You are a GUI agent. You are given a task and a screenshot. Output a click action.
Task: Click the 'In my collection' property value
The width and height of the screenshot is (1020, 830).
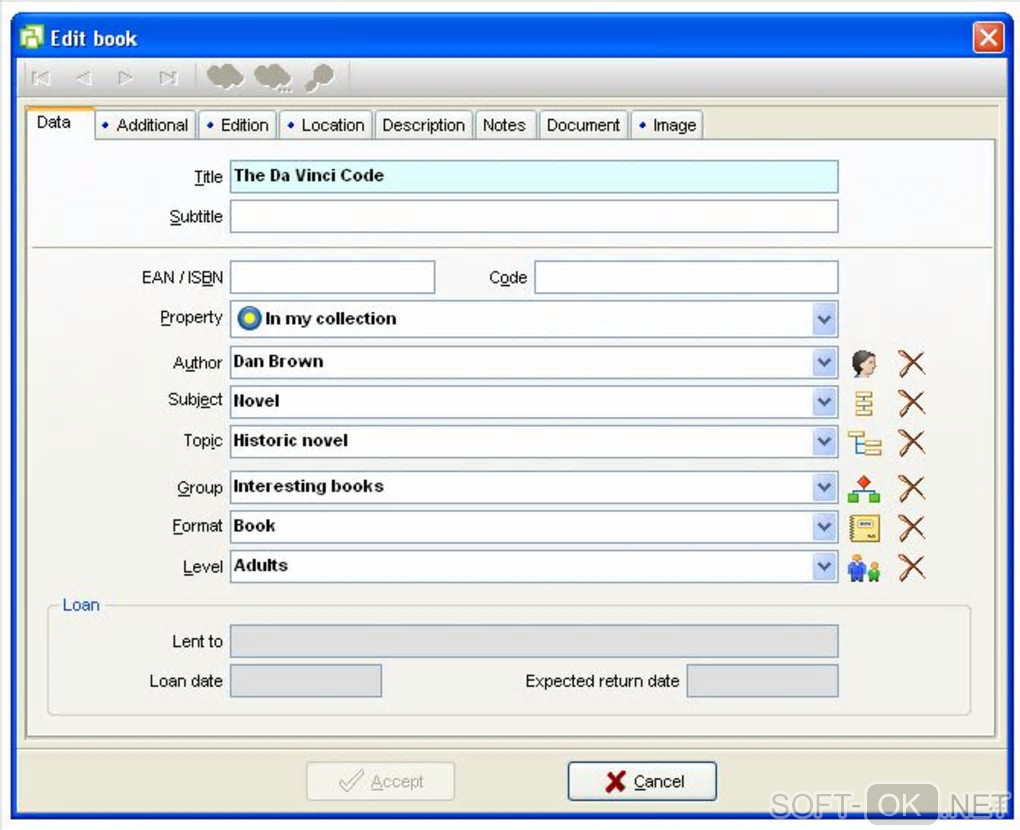330,319
